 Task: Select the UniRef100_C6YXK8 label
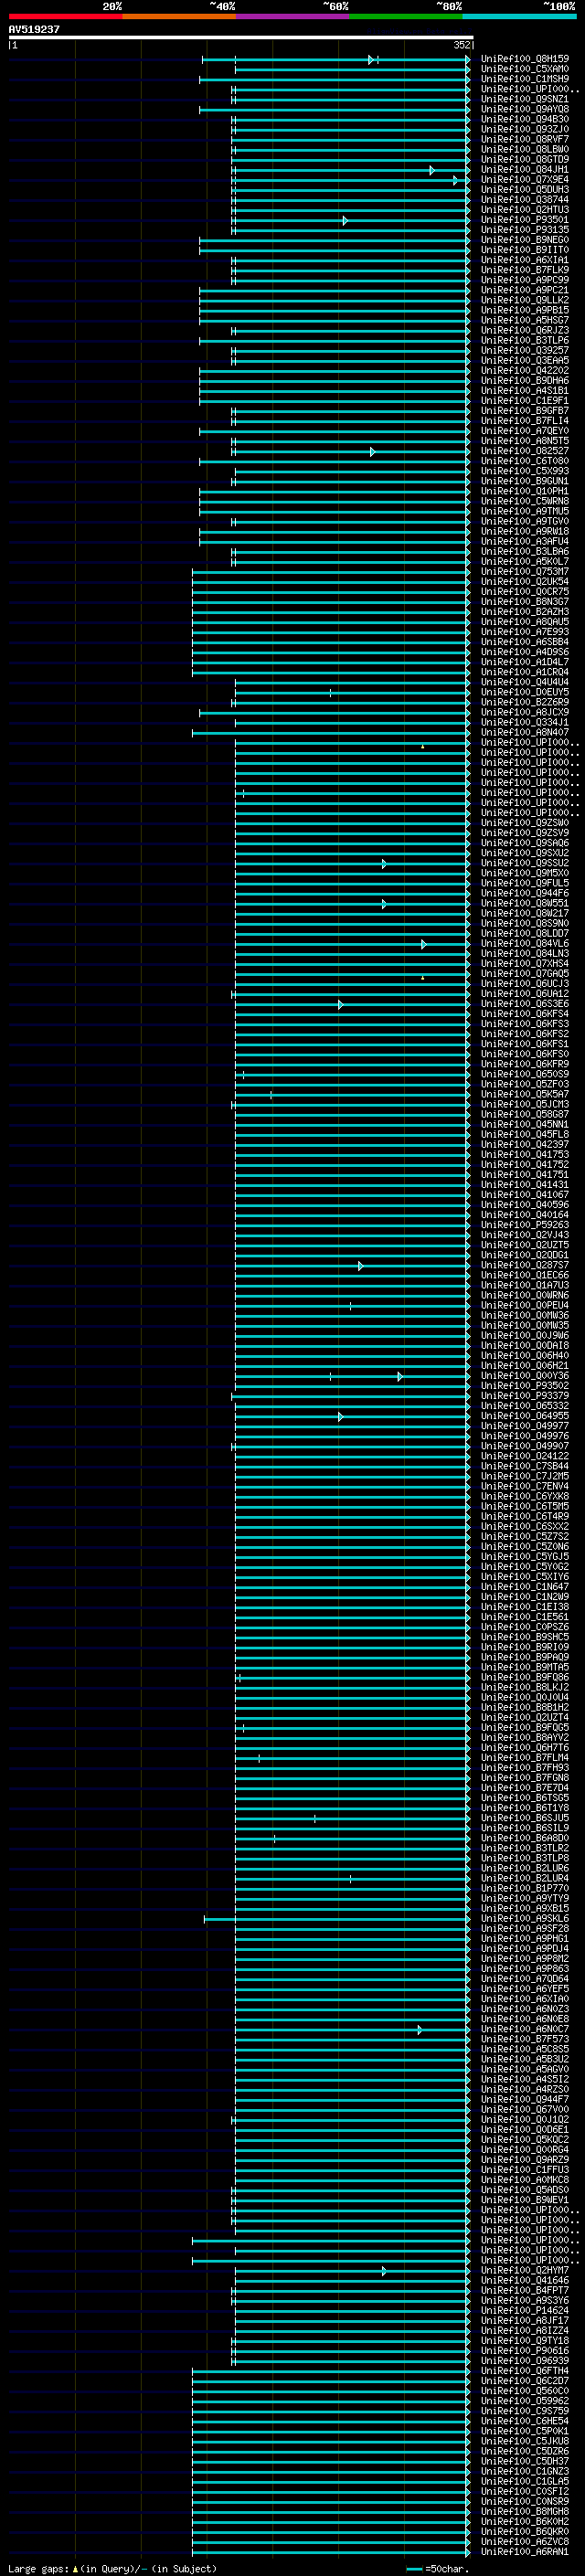525,1497
